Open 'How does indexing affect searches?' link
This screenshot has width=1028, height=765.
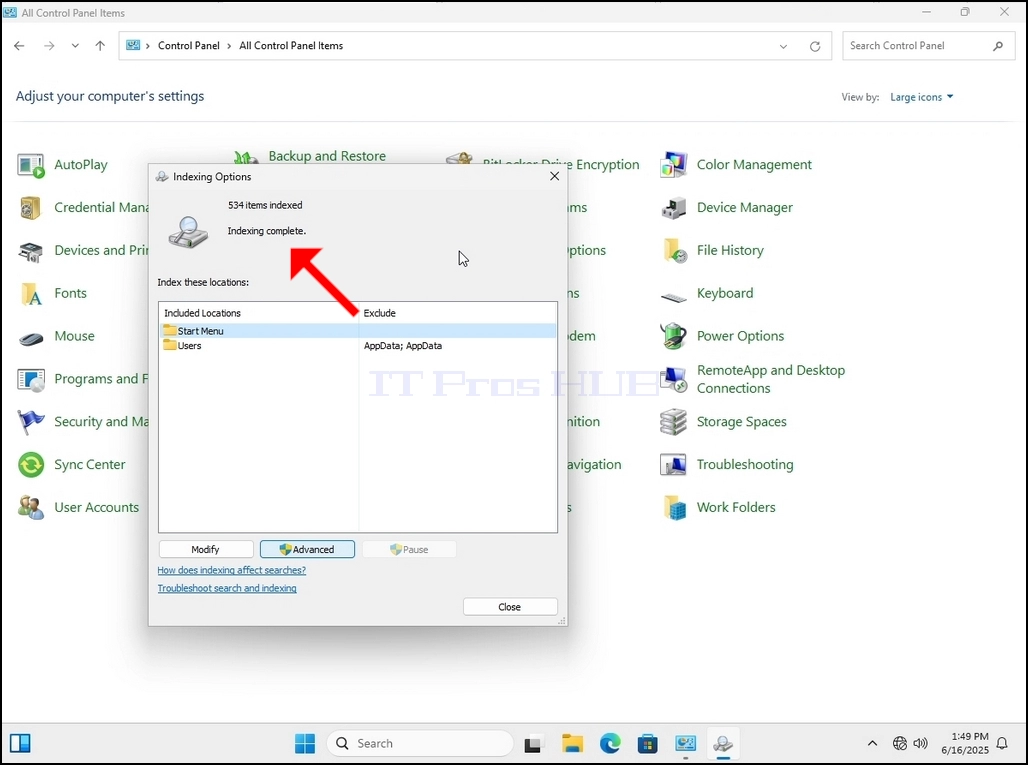point(231,570)
